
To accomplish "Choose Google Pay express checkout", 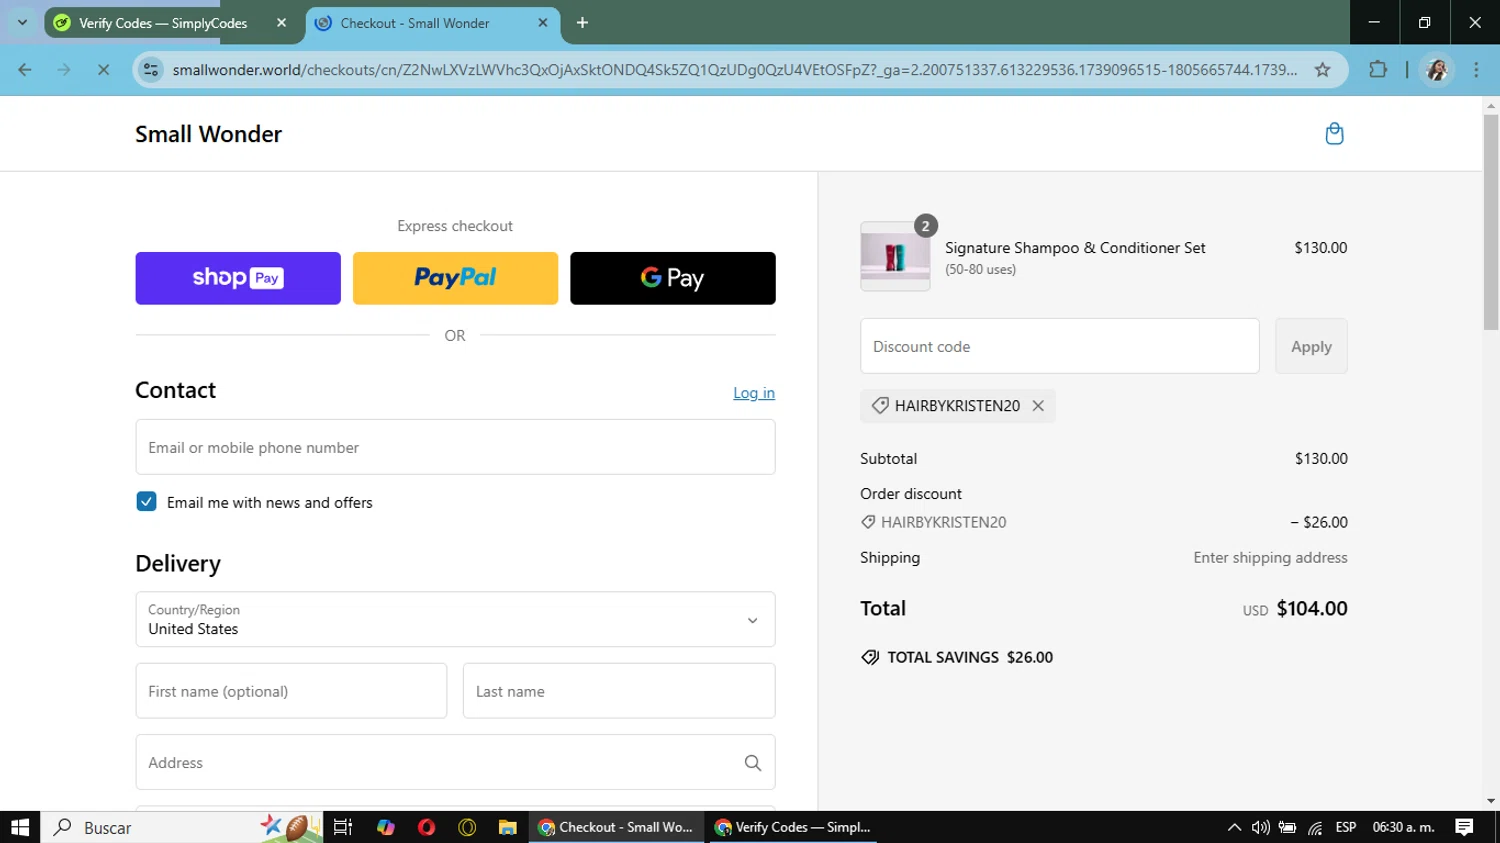I will pos(673,278).
